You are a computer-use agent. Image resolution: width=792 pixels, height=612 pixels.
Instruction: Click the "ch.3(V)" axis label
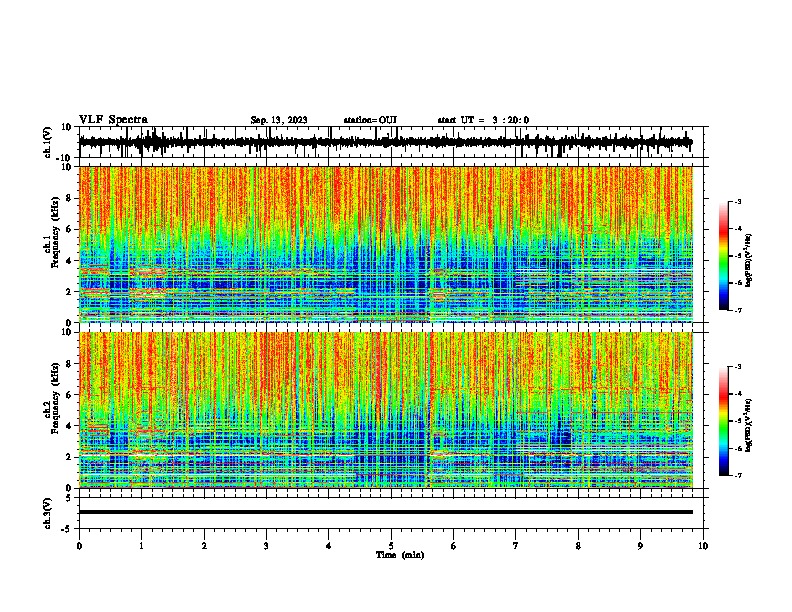point(48,513)
